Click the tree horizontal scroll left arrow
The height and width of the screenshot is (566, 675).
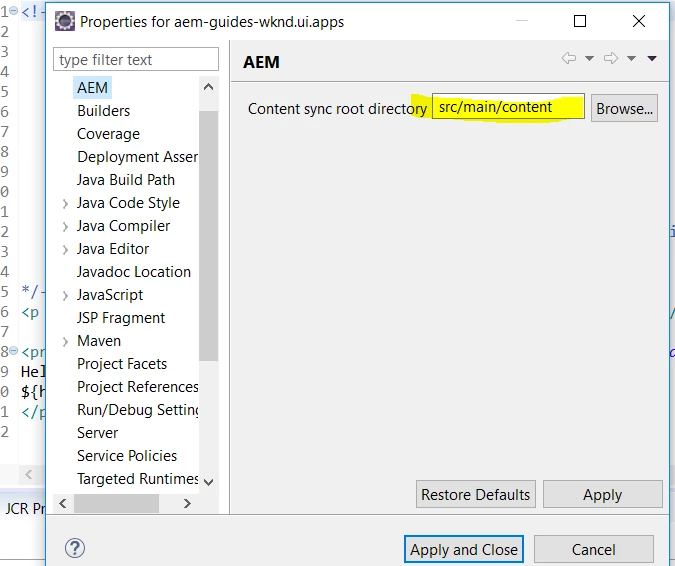(x=63, y=503)
